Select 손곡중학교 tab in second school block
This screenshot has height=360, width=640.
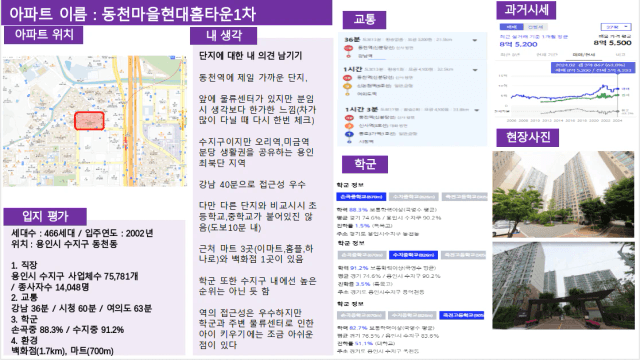pyautogui.click(x=362, y=255)
